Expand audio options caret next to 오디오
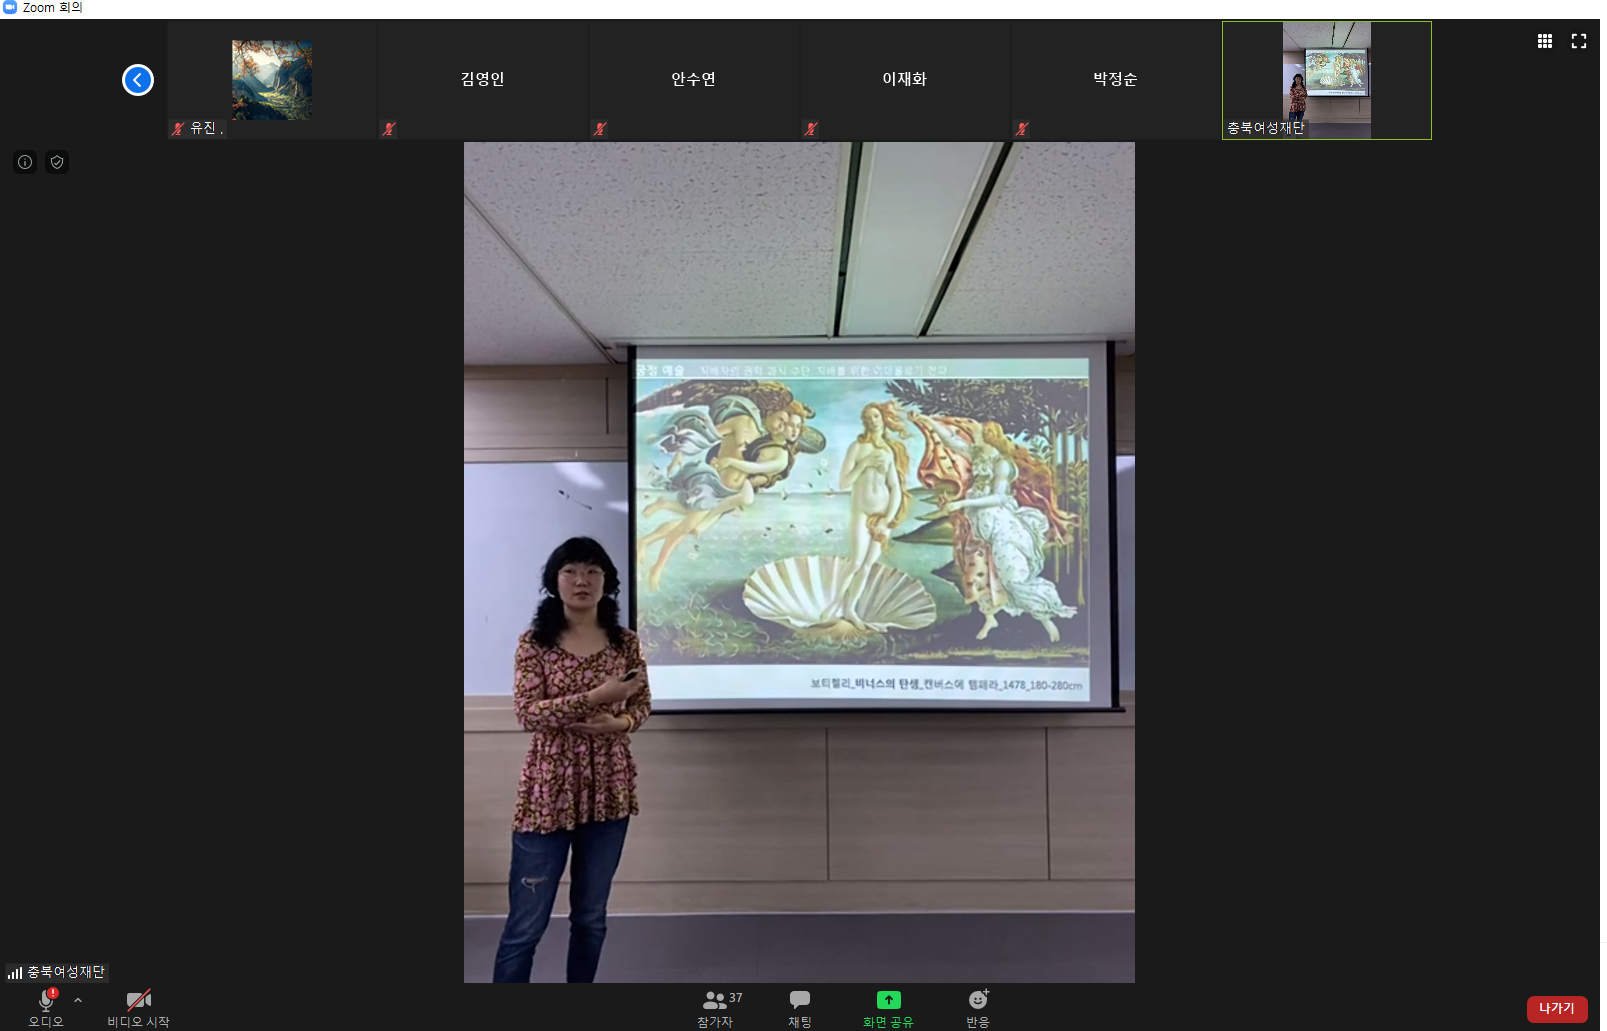Viewport: 1607px width, 1031px height. (78, 1000)
